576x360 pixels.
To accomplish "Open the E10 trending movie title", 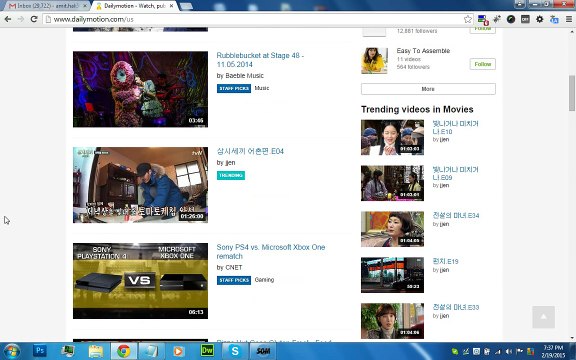I will tap(455, 127).
